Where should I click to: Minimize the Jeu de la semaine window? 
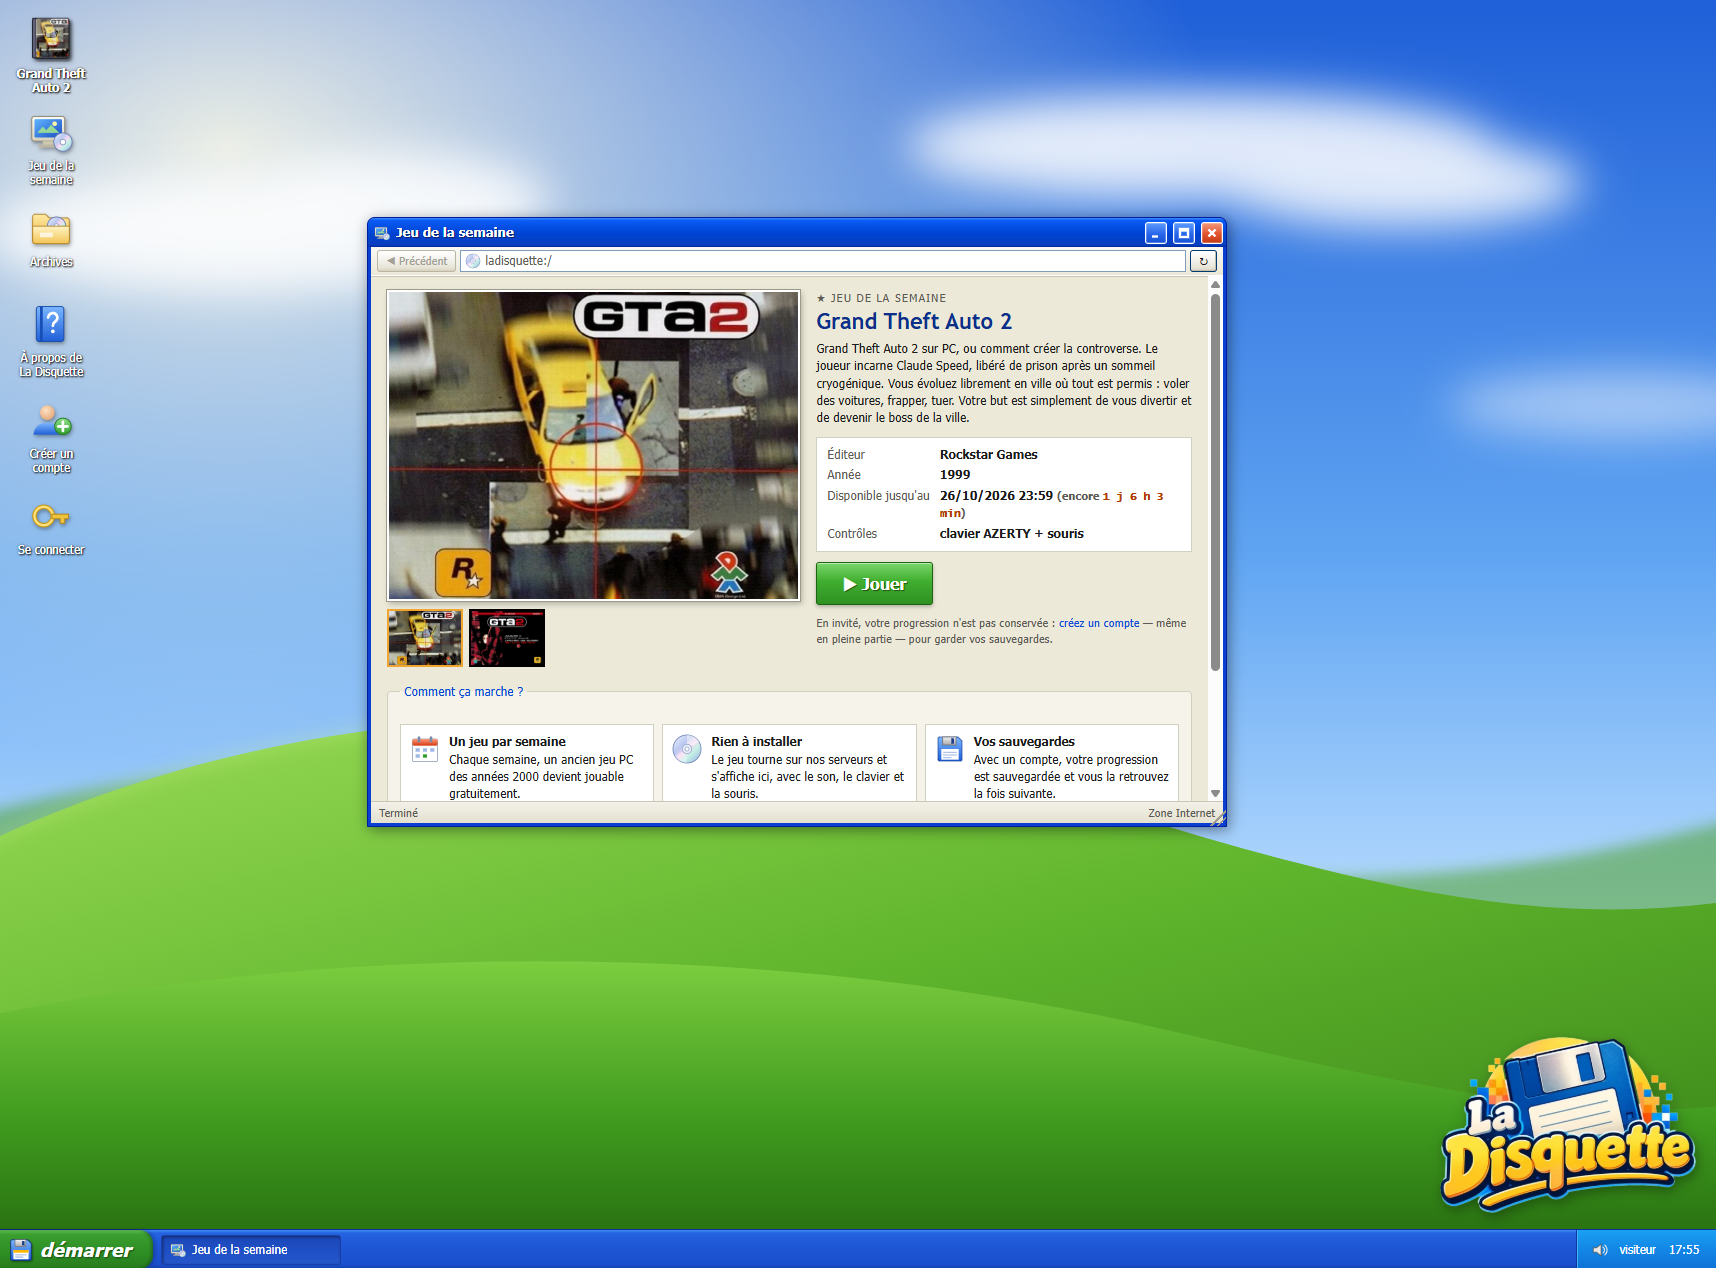[x=1156, y=233]
